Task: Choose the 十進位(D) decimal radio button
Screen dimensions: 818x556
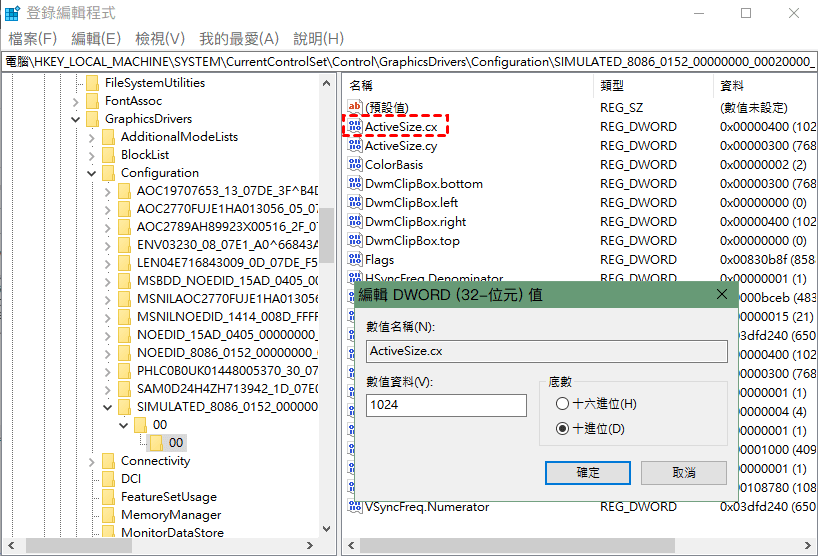Action: (562, 429)
